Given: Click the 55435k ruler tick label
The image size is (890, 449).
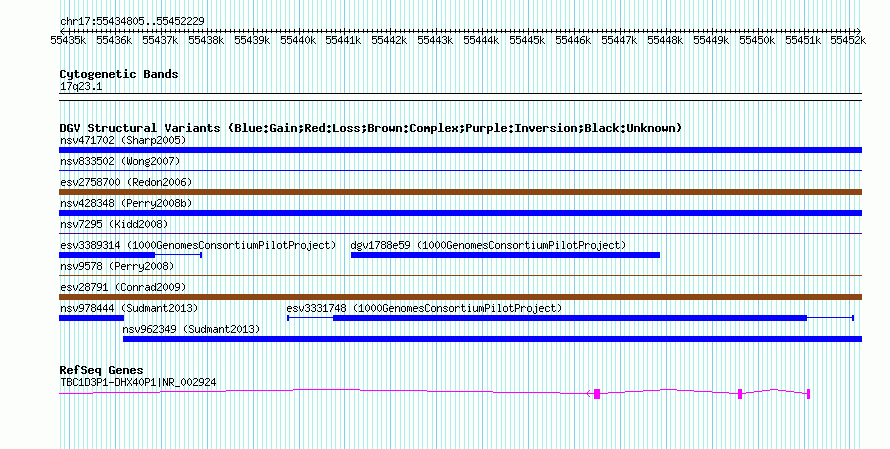Looking at the screenshot, I should (x=68, y=40).
